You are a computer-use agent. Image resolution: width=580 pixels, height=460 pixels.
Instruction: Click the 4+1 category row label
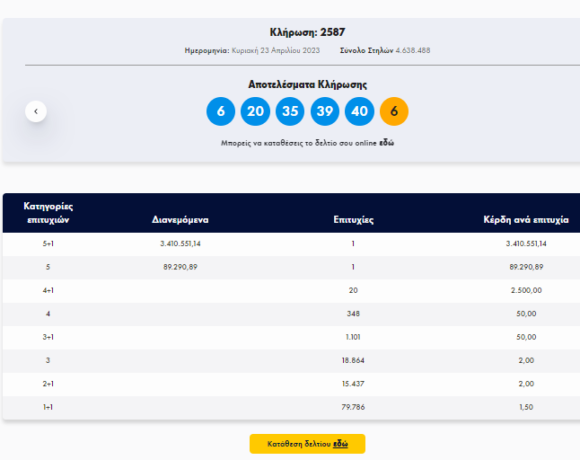48,290
